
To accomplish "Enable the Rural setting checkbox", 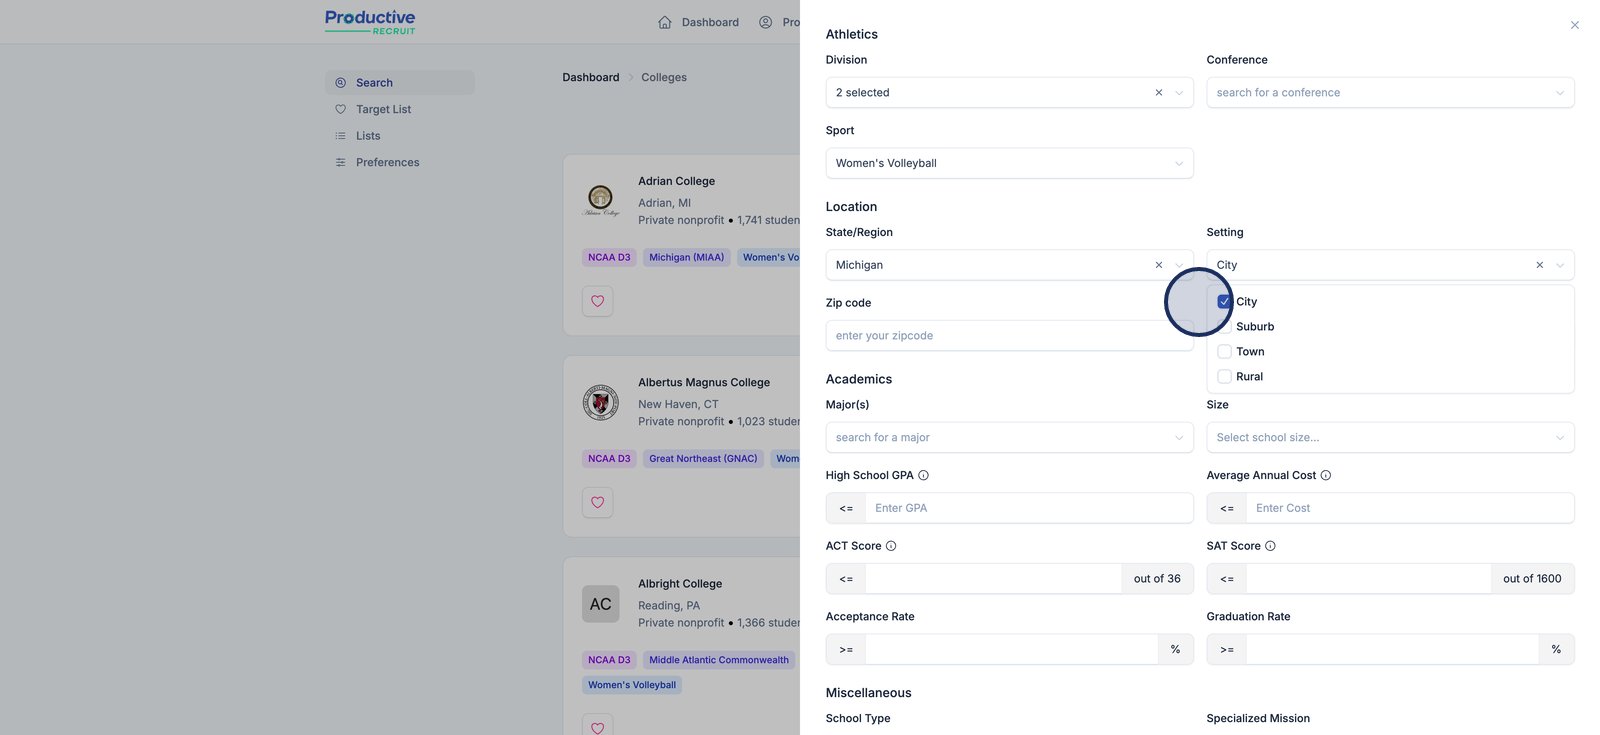I will pos(1224,377).
